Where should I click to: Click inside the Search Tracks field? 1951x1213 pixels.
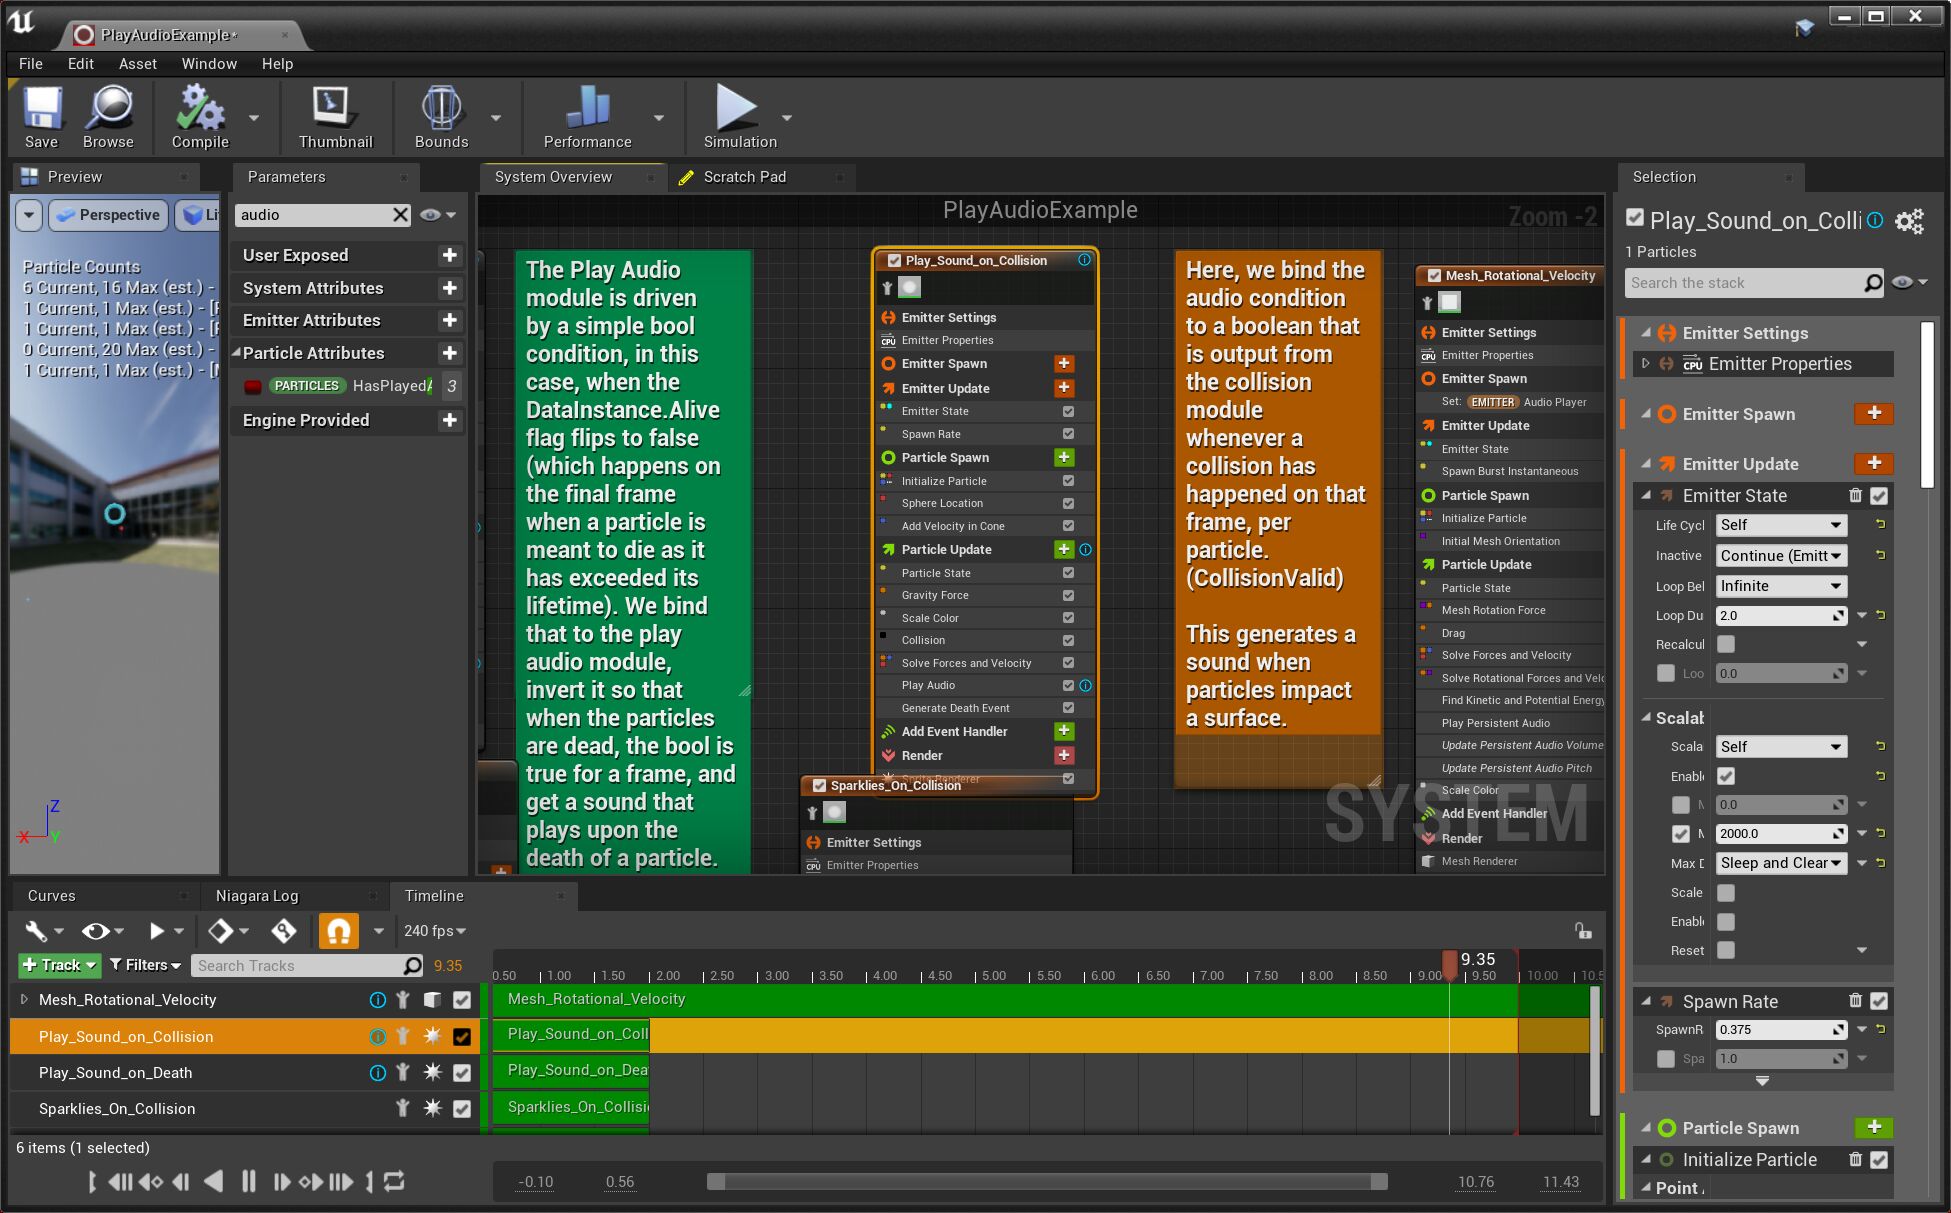pos(300,965)
